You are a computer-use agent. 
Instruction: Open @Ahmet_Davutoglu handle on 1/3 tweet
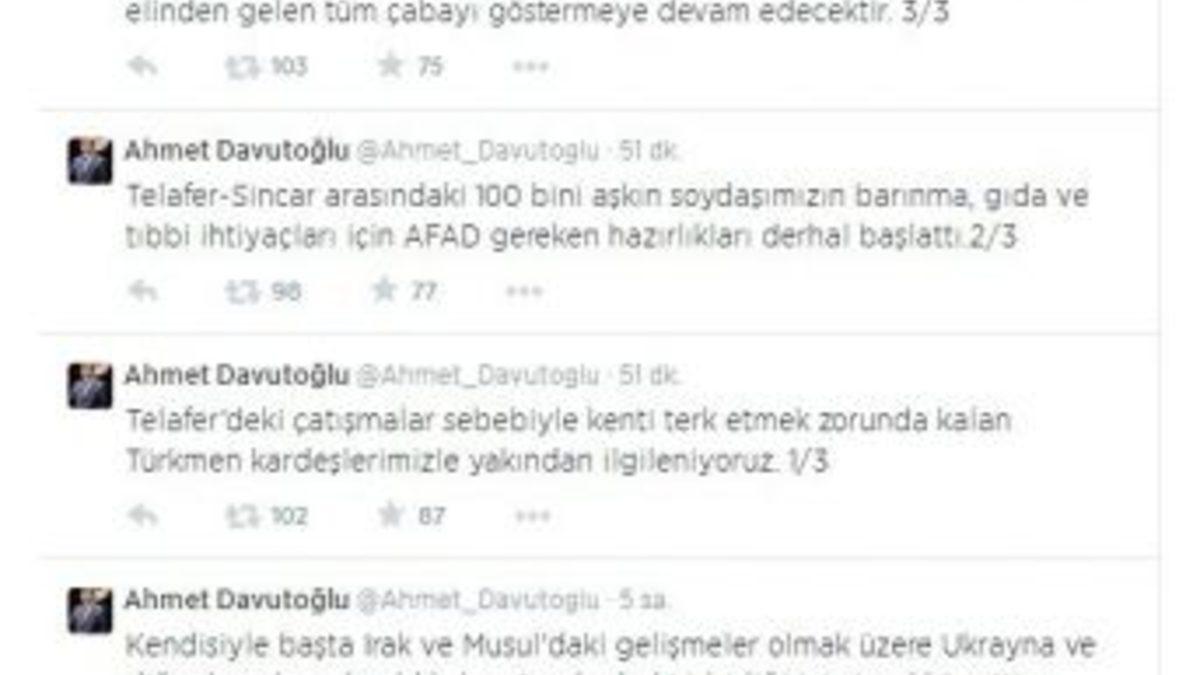coord(478,376)
